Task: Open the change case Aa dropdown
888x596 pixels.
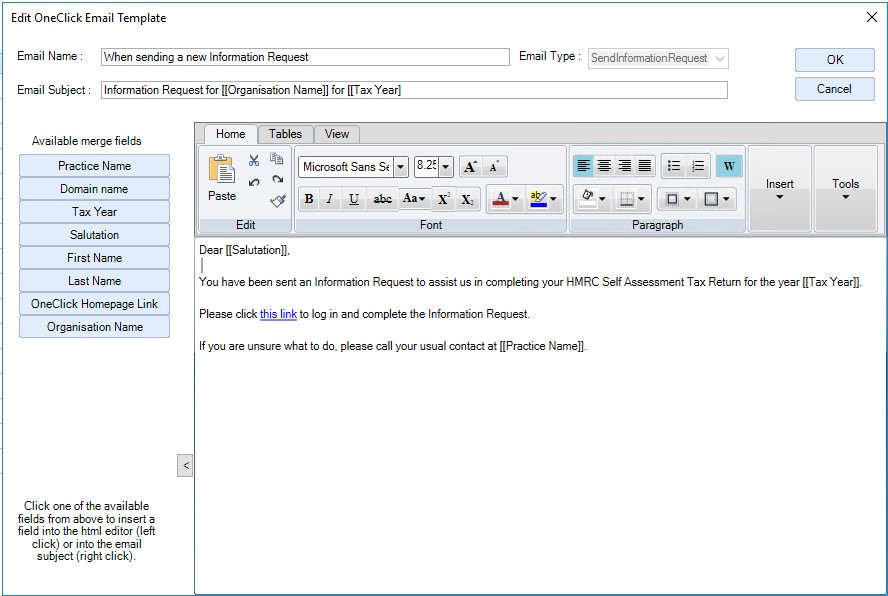Action: coord(413,199)
